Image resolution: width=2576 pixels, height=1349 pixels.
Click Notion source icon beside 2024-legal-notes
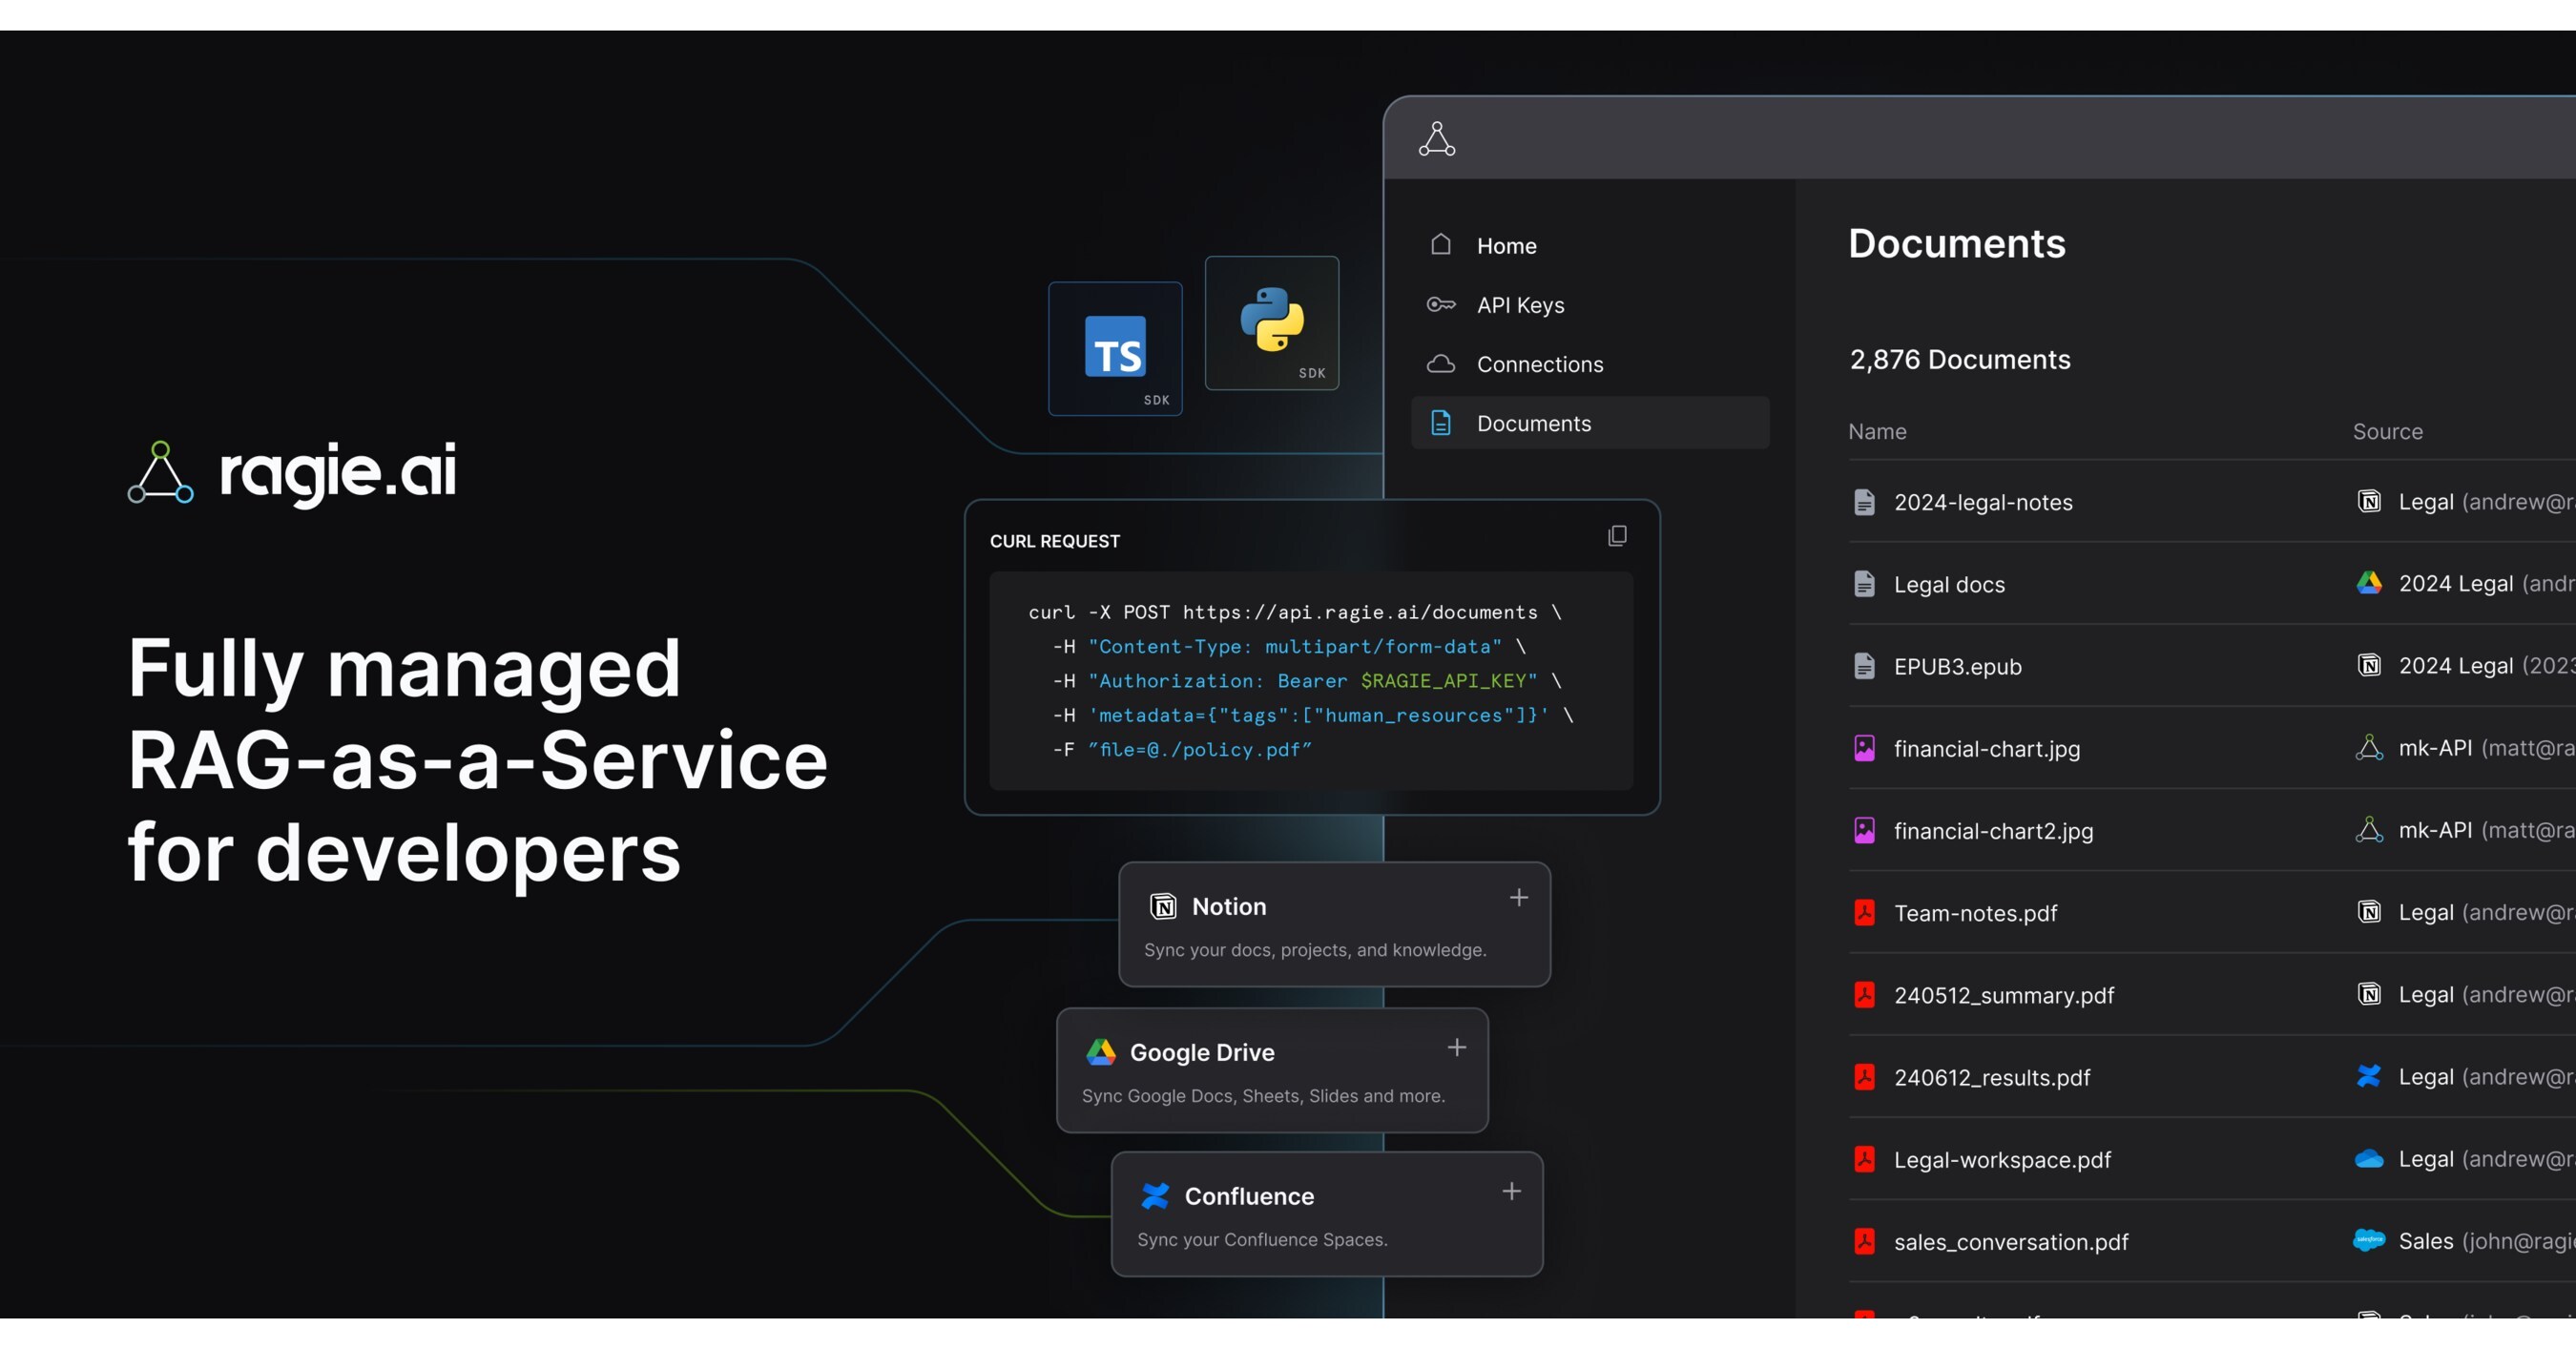pos(2369,501)
